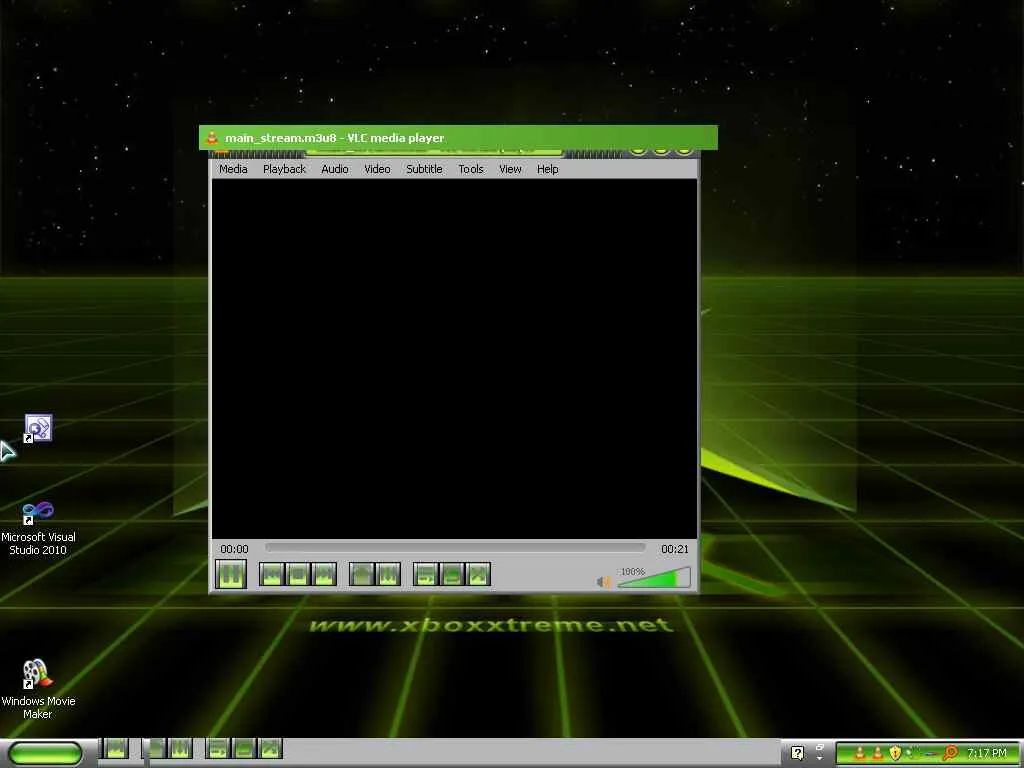Click the help question mark taskbar icon
1024x768 pixels.
click(797, 753)
